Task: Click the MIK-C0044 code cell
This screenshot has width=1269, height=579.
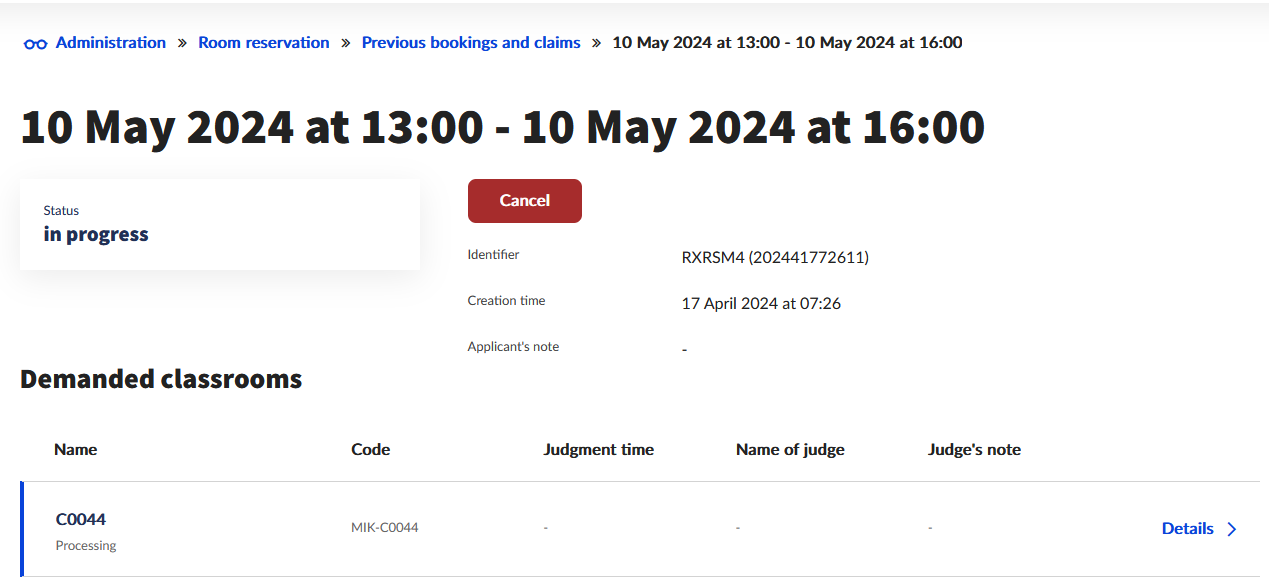Action: [x=385, y=528]
